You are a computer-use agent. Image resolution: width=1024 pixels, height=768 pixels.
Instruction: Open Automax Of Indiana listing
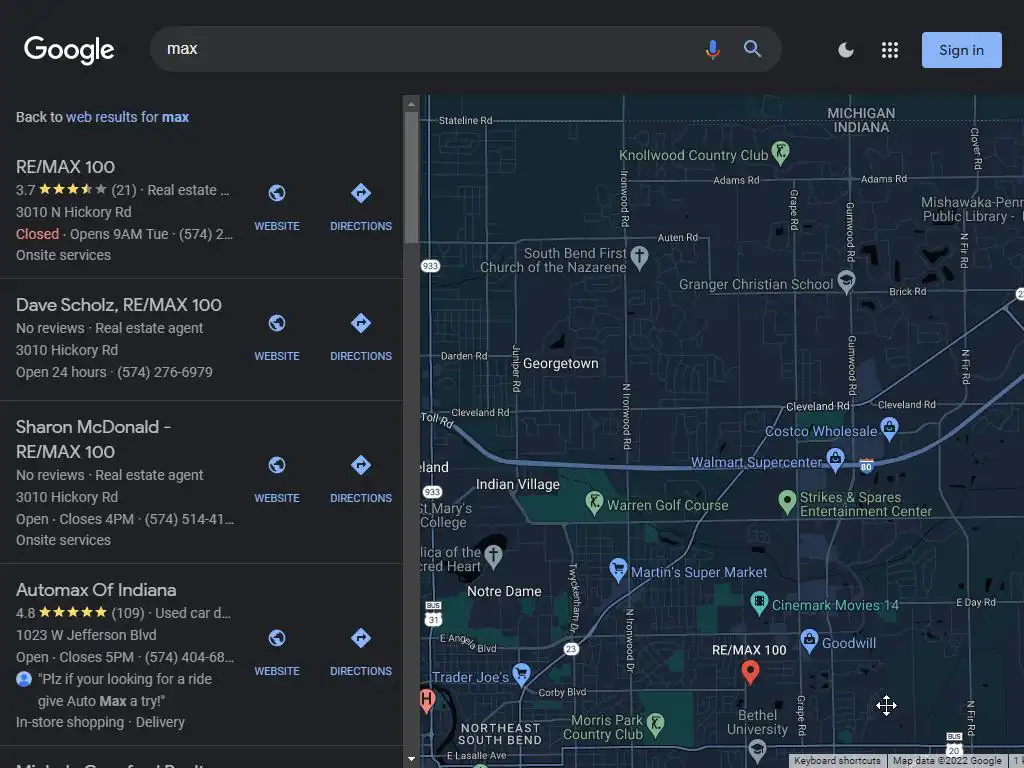pyautogui.click(x=96, y=590)
